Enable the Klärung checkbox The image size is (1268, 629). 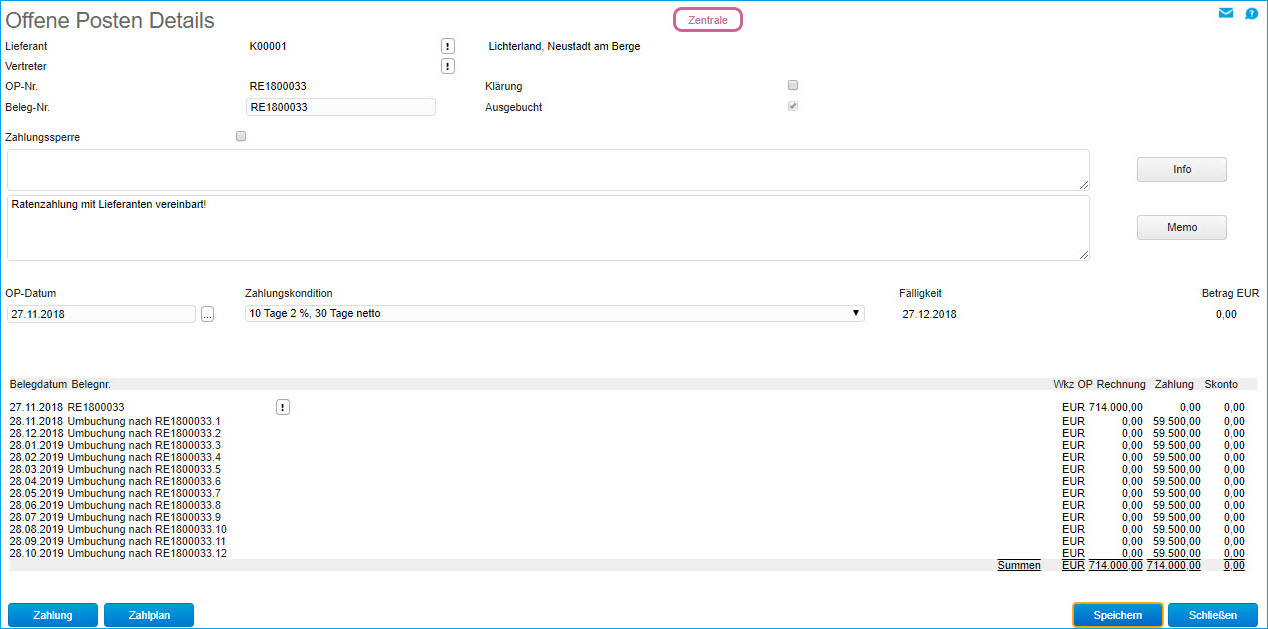pyautogui.click(x=793, y=85)
